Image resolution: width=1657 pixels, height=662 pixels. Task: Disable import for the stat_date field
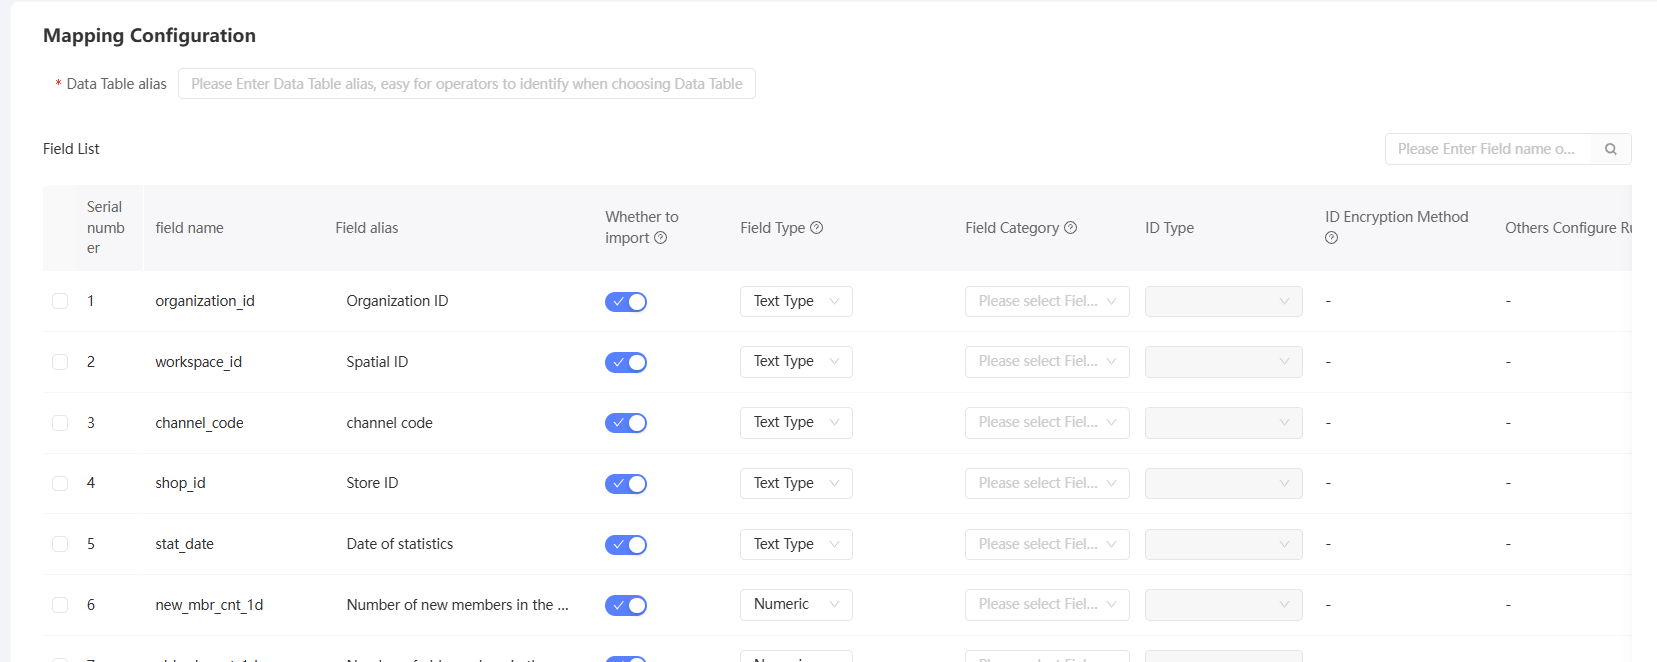pyautogui.click(x=626, y=545)
